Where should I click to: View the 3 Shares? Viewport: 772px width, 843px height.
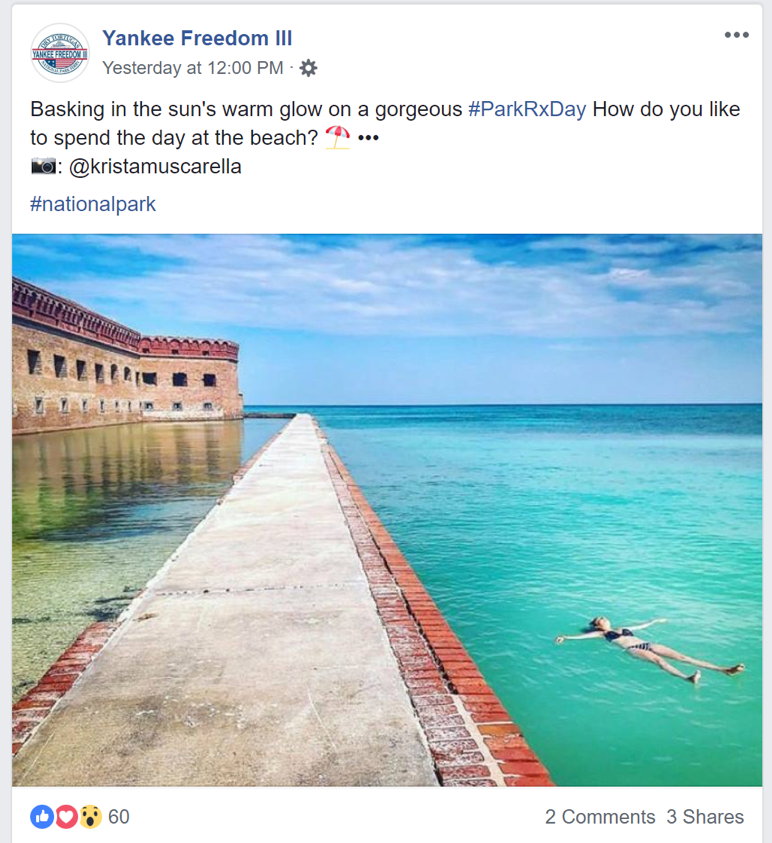[705, 817]
